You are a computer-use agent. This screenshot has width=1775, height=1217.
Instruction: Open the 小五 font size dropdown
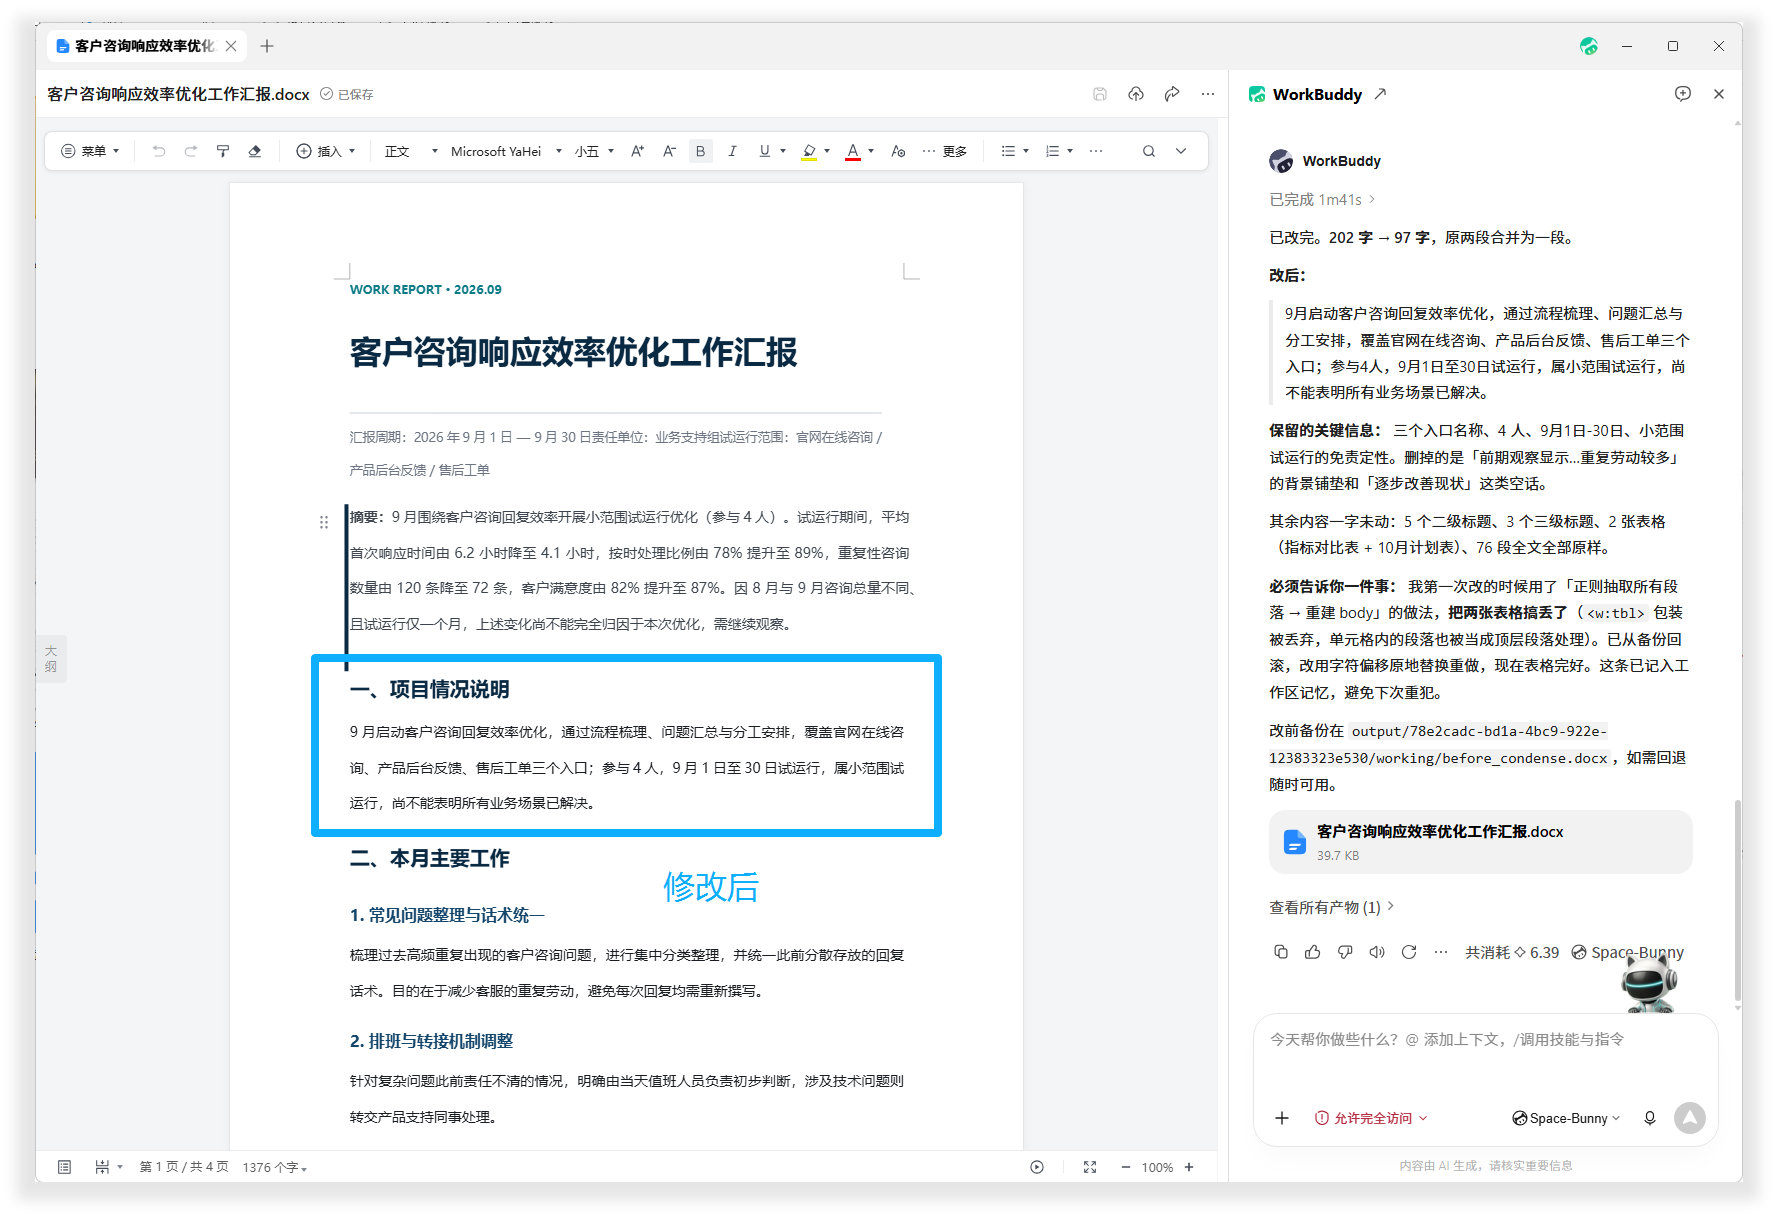(594, 151)
